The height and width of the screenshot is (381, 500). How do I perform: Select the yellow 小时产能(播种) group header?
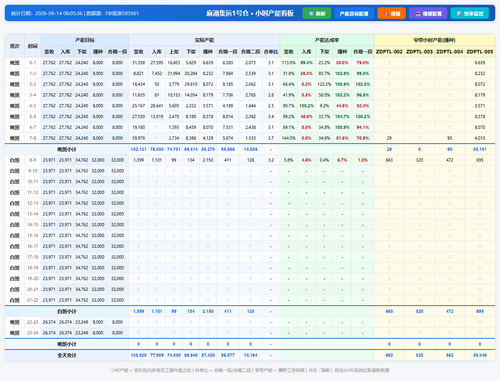434,40
